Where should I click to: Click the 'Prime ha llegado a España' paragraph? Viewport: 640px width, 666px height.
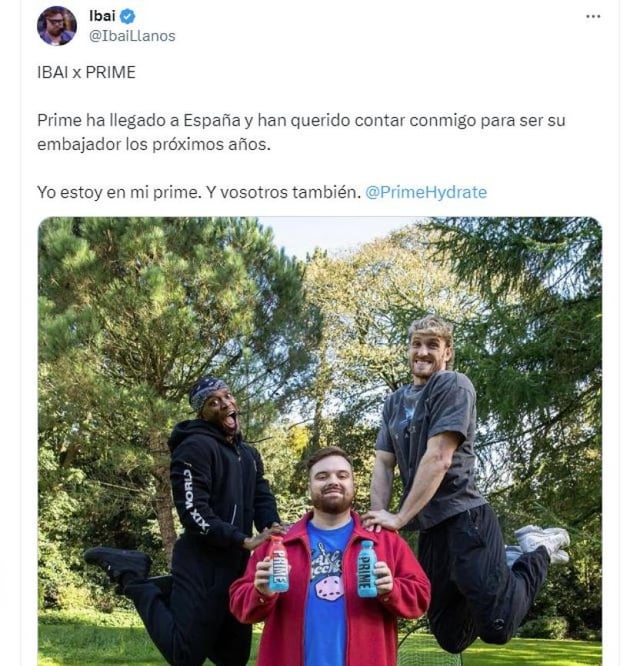tap(301, 132)
